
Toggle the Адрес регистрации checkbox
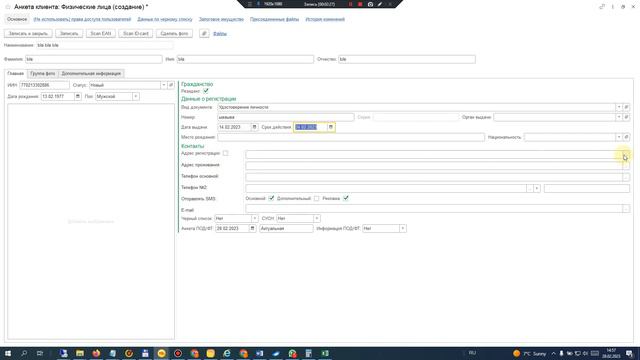(225, 153)
